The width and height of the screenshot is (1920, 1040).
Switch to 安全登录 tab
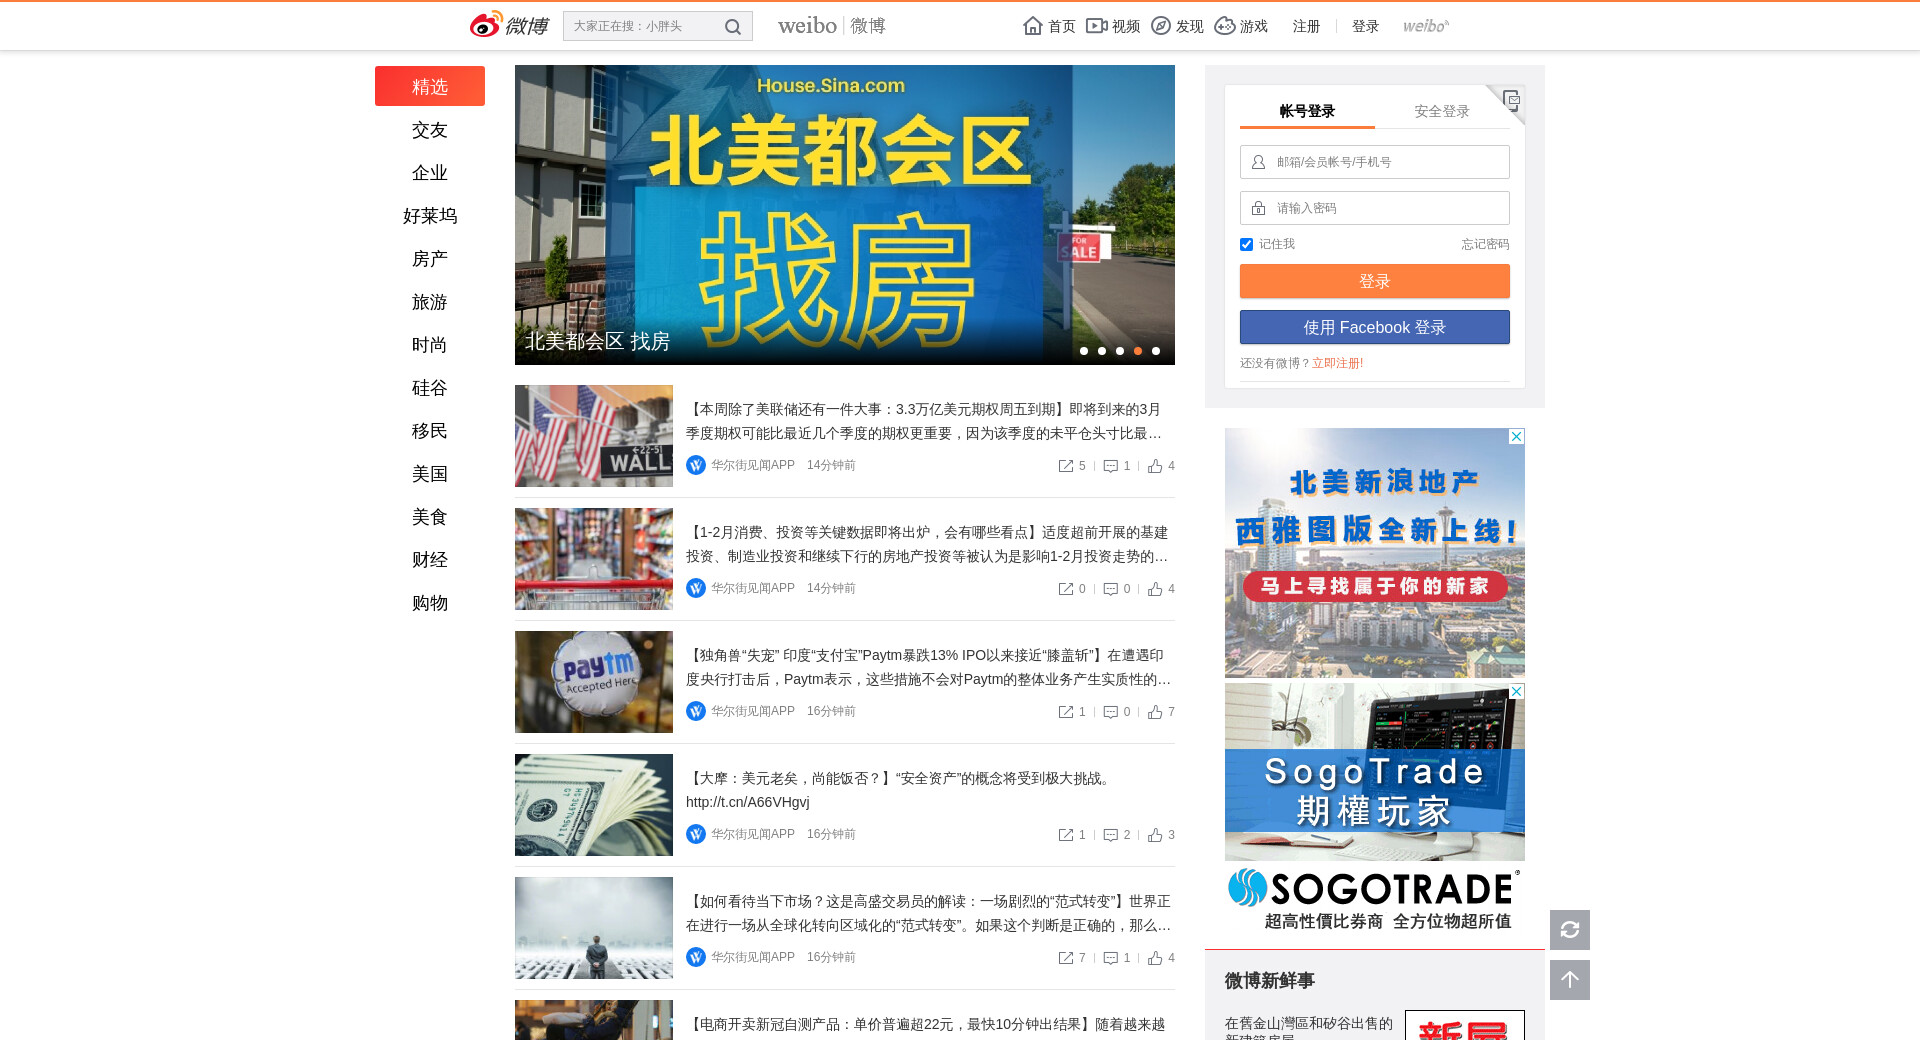1441,111
